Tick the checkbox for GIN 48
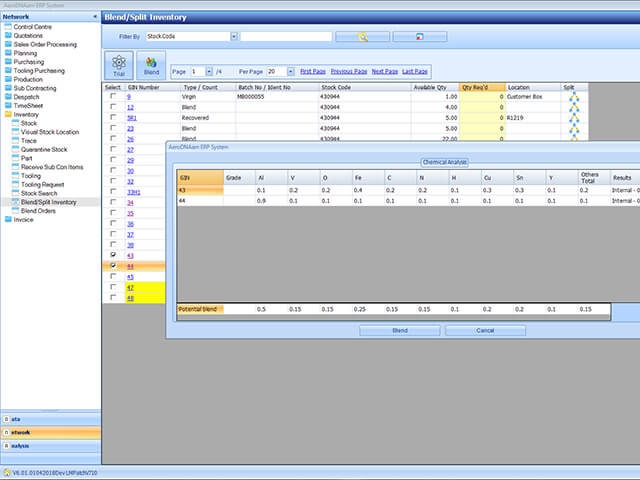This screenshot has height=480, width=640. pos(113,298)
